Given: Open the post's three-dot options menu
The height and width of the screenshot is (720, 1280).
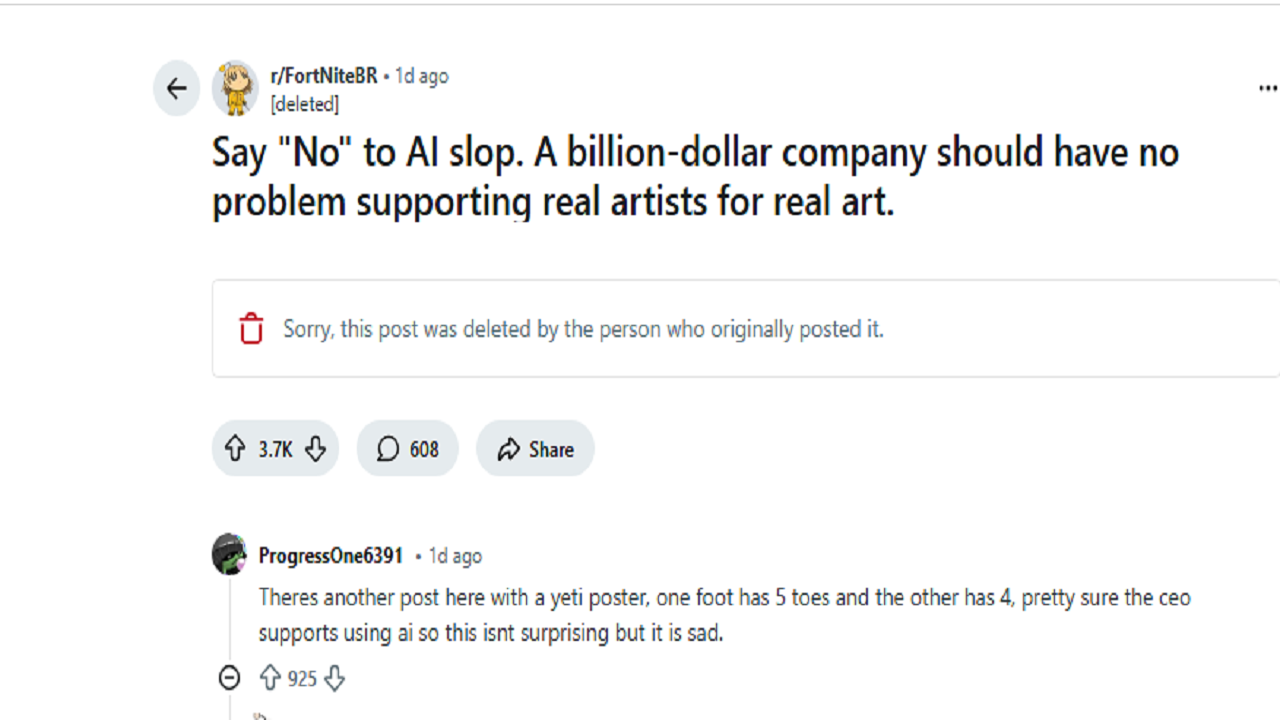Looking at the screenshot, I should pyautogui.click(x=1267, y=89).
